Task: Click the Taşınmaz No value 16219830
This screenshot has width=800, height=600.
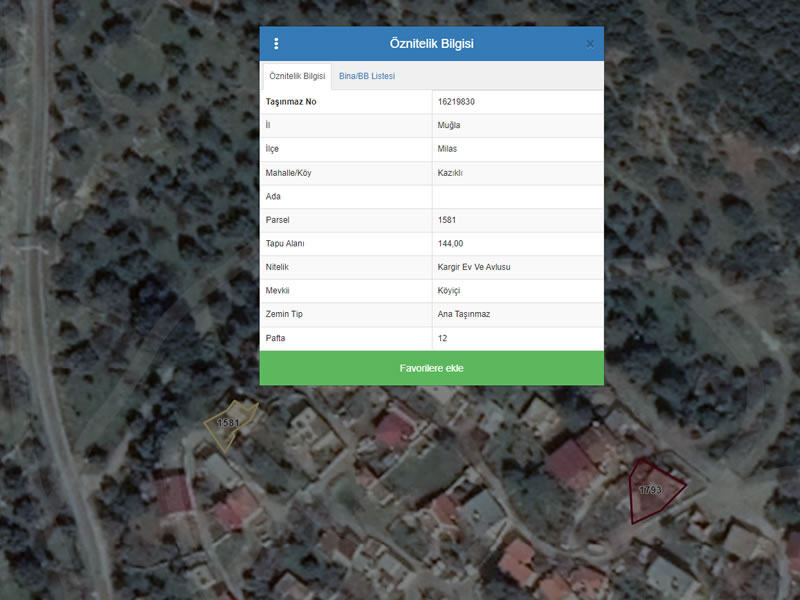Action: pyautogui.click(x=455, y=102)
